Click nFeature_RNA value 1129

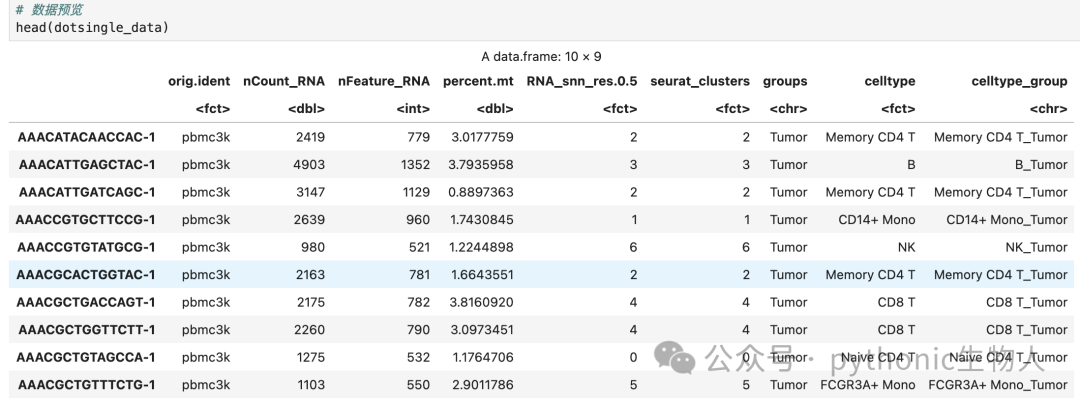point(416,192)
